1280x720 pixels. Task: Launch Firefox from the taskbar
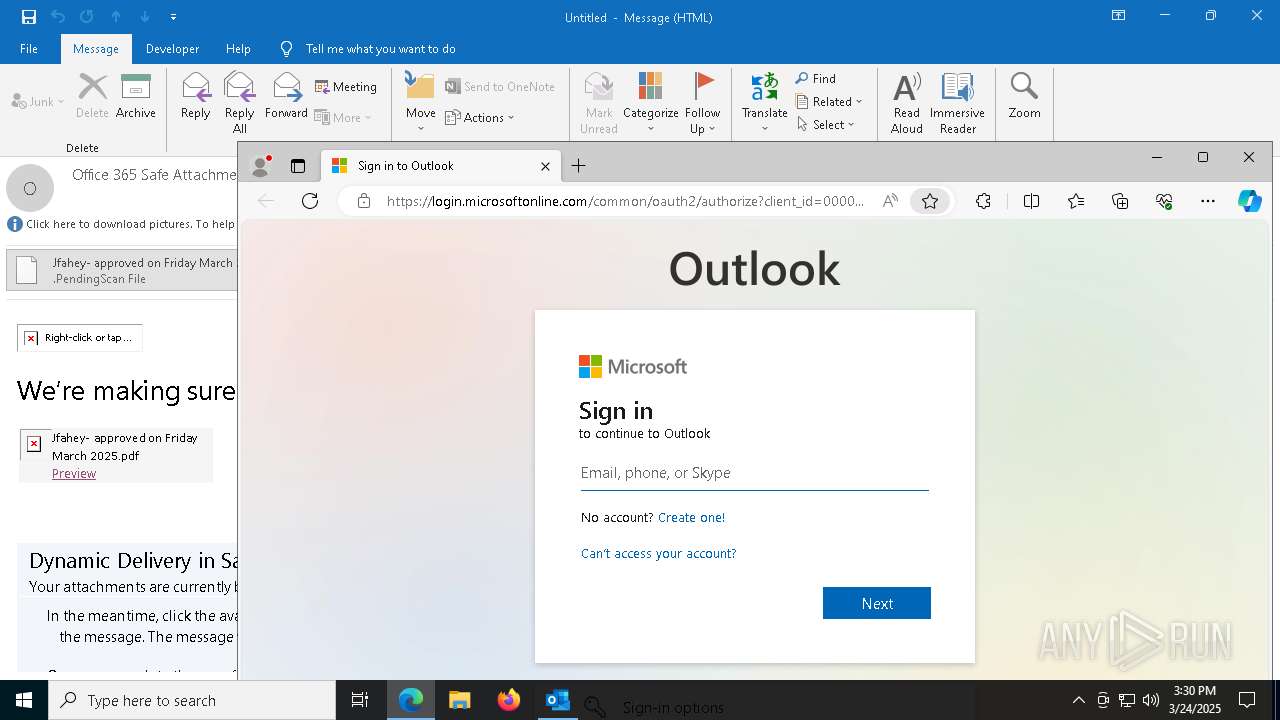tap(509, 700)
